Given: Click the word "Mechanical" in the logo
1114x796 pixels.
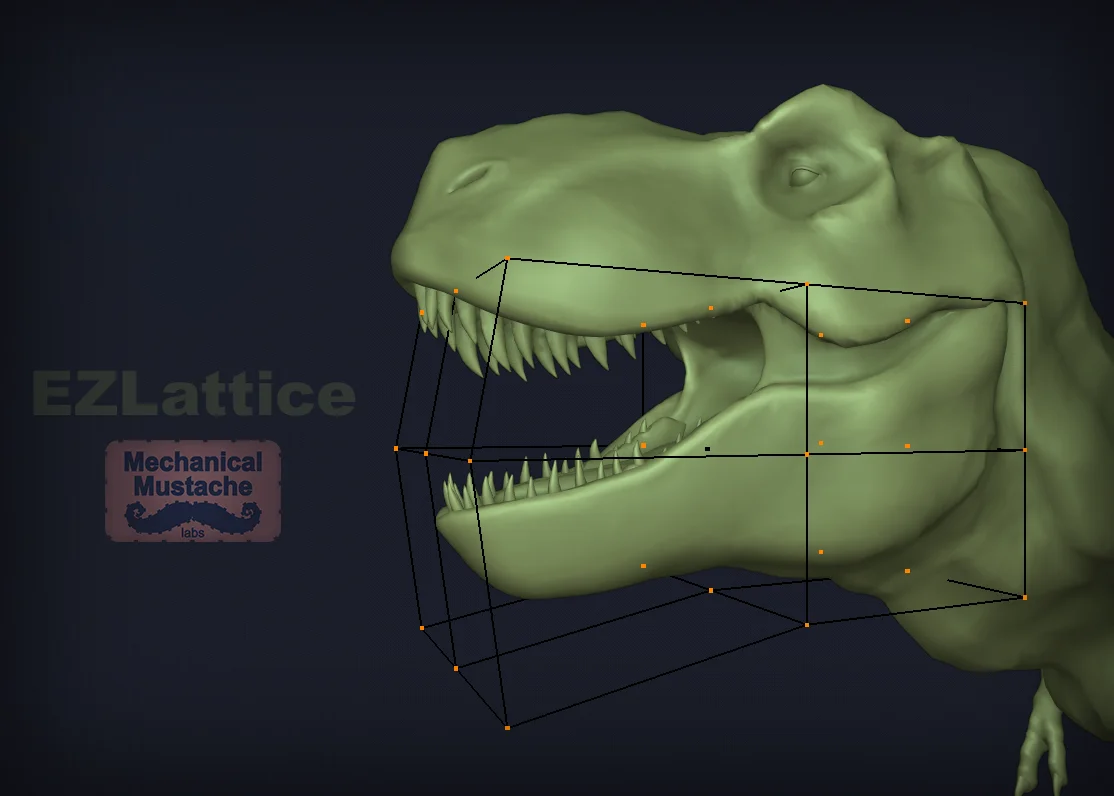Looking at the screenshot, I should 193,463.
